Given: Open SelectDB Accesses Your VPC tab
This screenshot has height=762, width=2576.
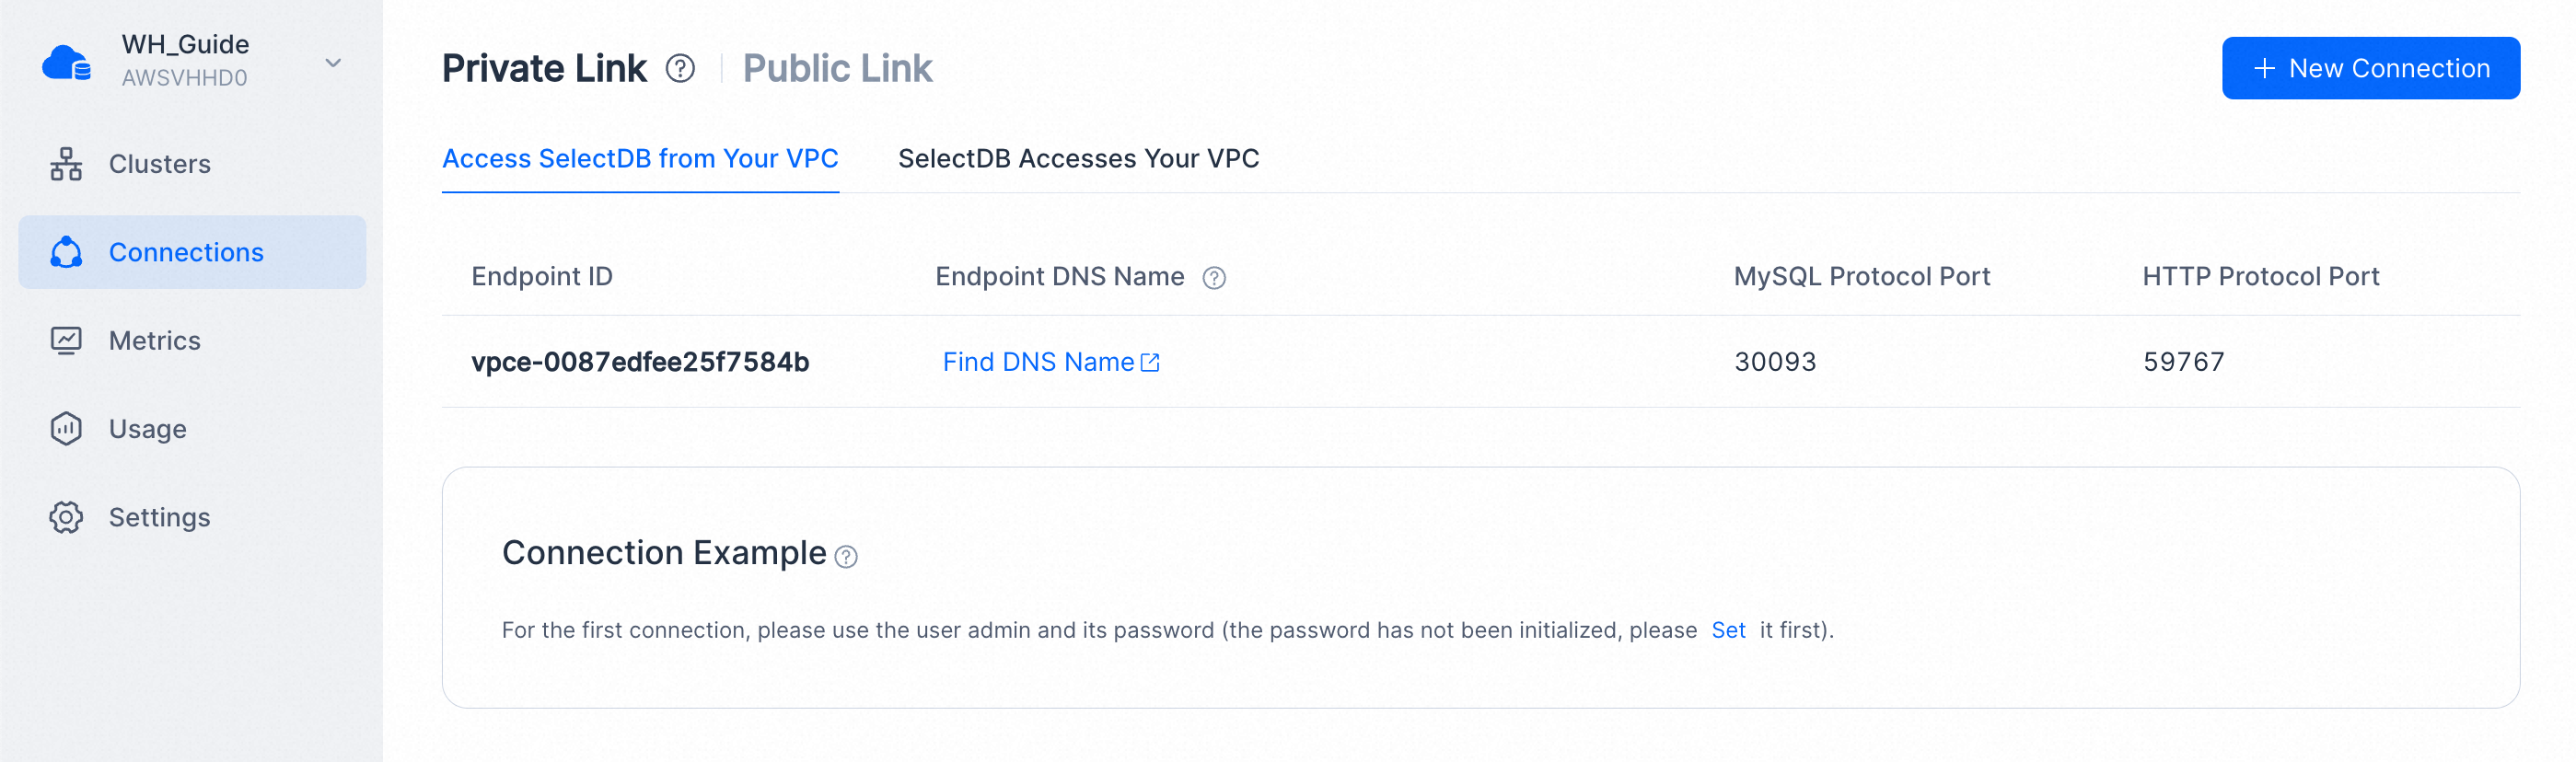Looking at the screenshot, I should coord(1078,158).
